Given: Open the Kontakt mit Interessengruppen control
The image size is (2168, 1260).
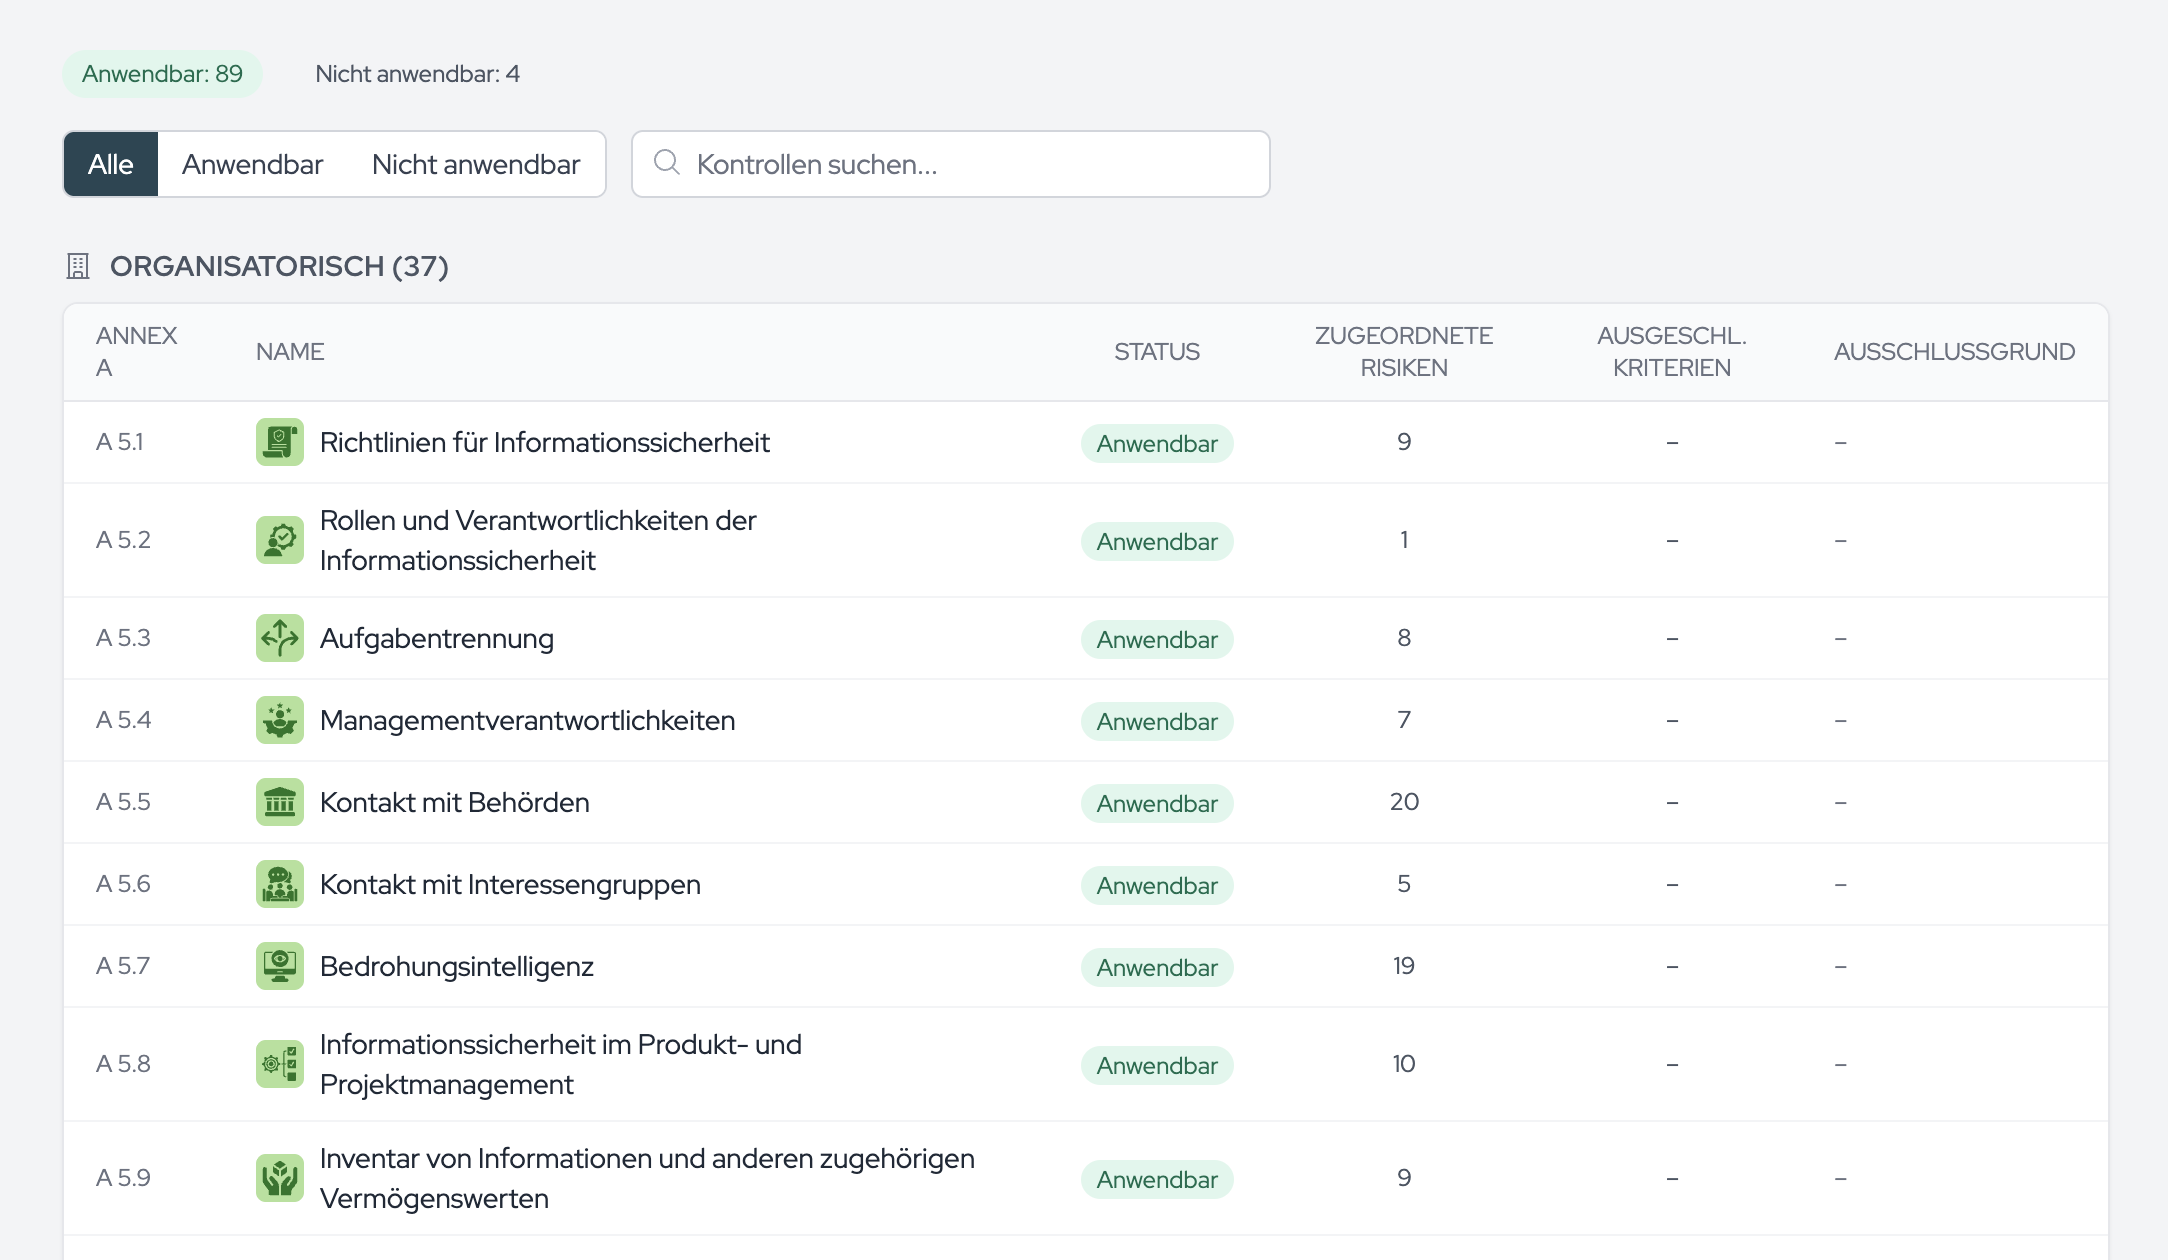Looking at the screenshot, I should tap(510, 884).
